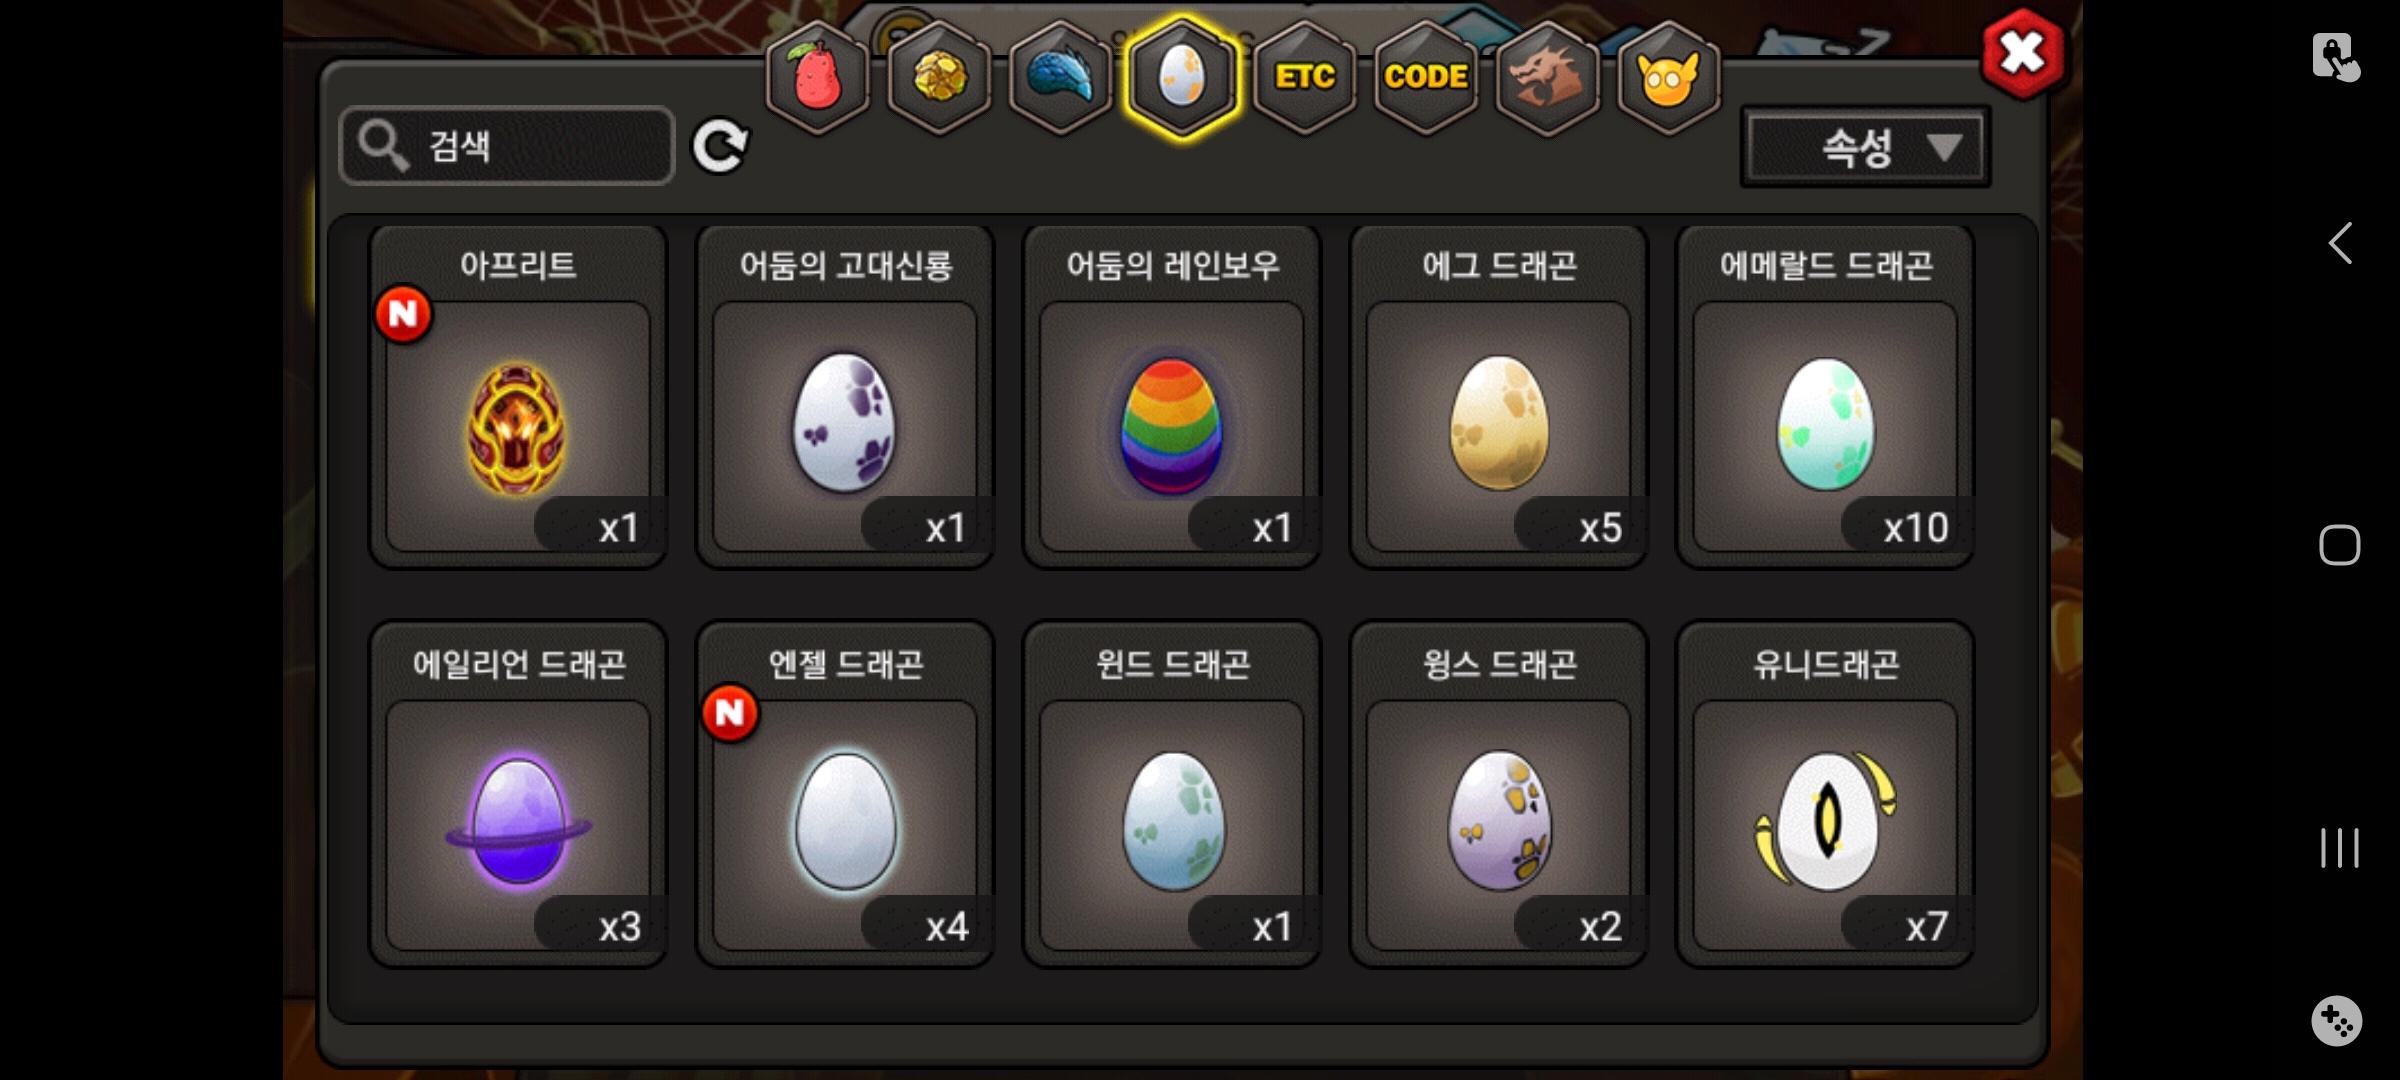Screen dimensions: 2400x1080
Task: Close the inventory with red X
Action: [x=2023, y=53]
